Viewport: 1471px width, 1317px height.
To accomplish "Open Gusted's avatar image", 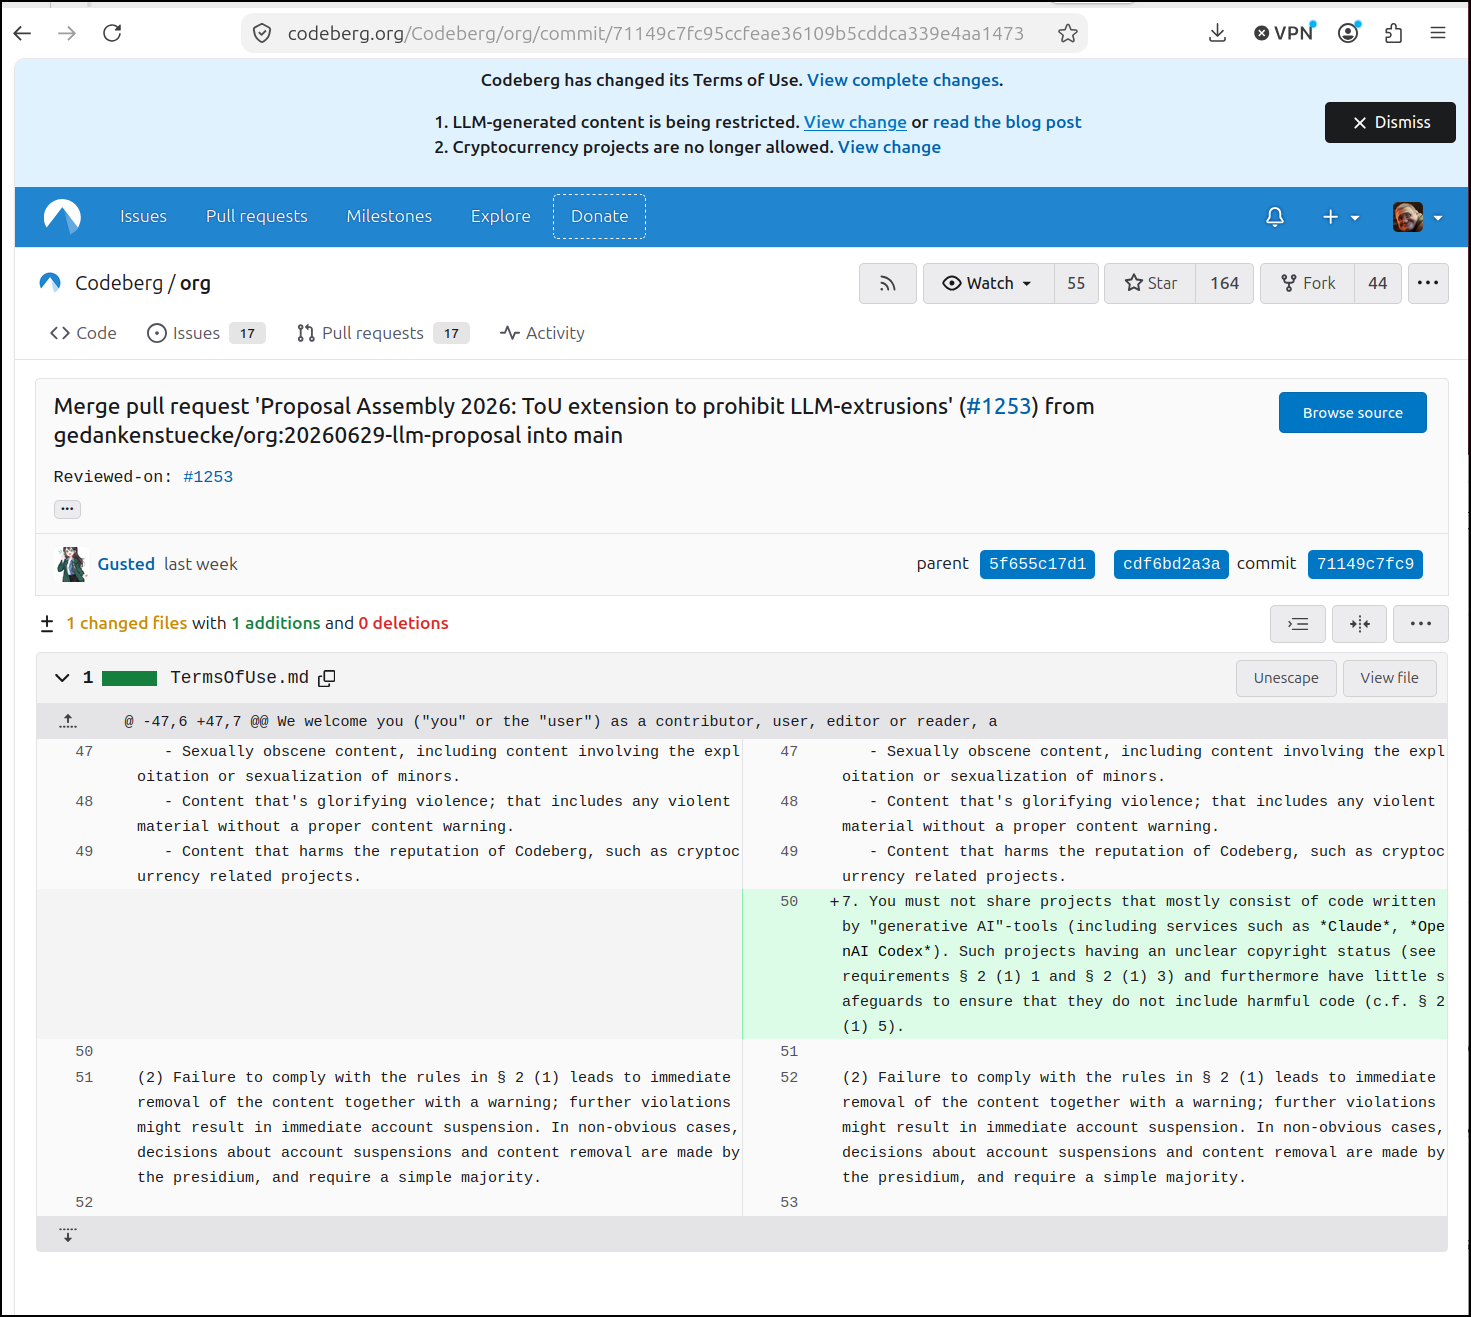I will coord(71,564).
